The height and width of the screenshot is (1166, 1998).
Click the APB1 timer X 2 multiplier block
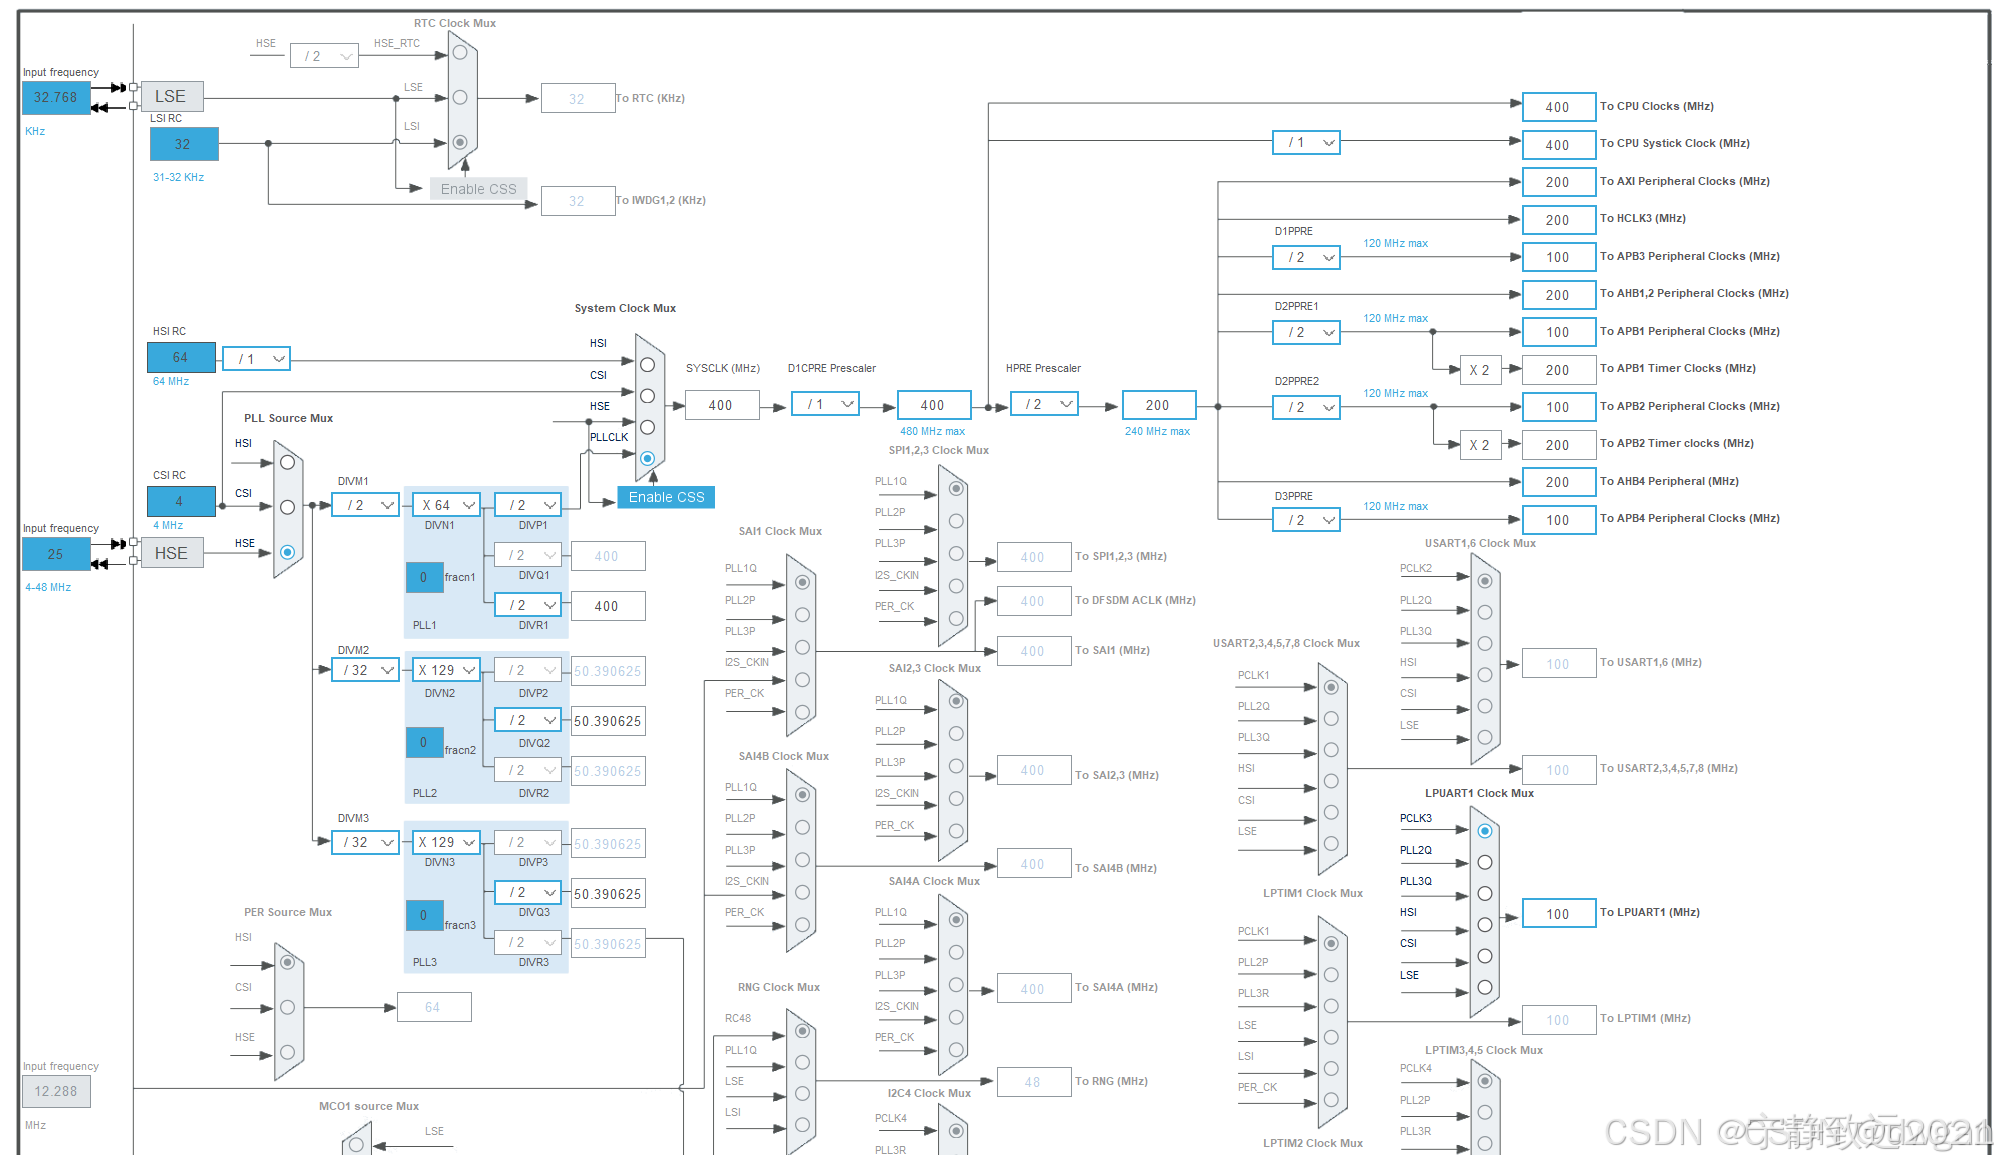click(1479, 370)
